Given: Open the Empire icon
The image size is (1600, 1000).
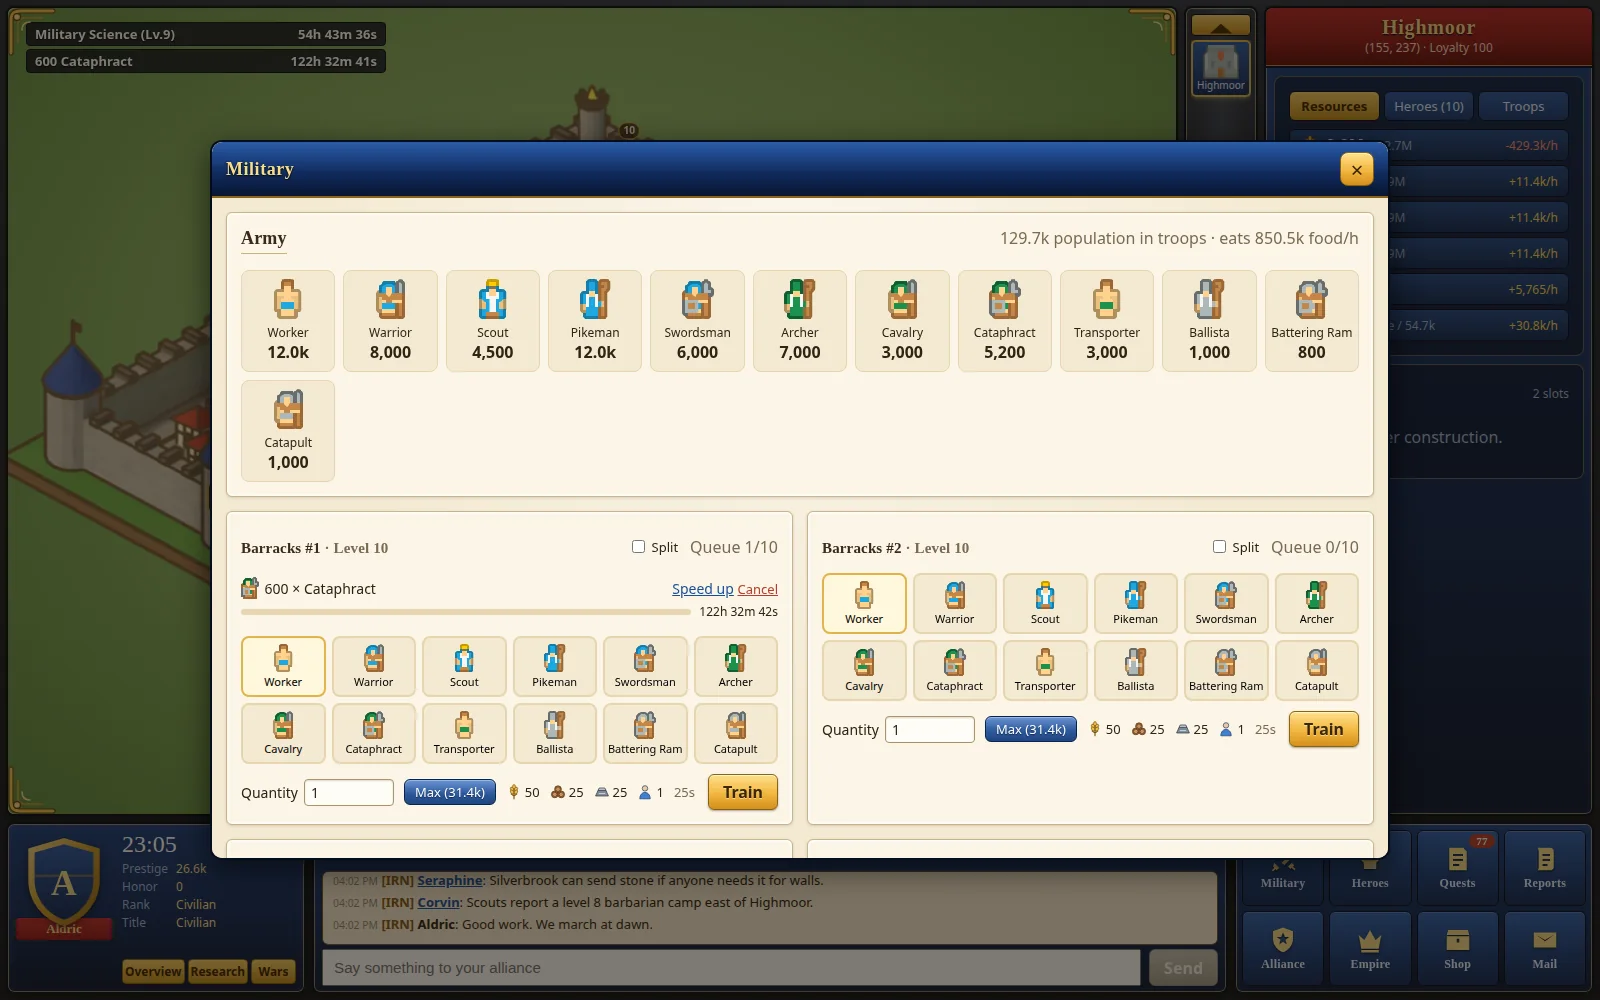Looking at the screenshot, I should (1370, 949).
